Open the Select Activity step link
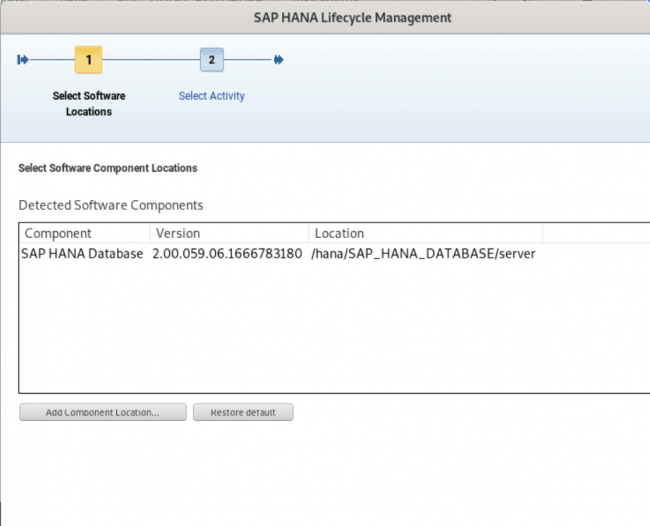650x526 pixels. click(x=211, y=96)
